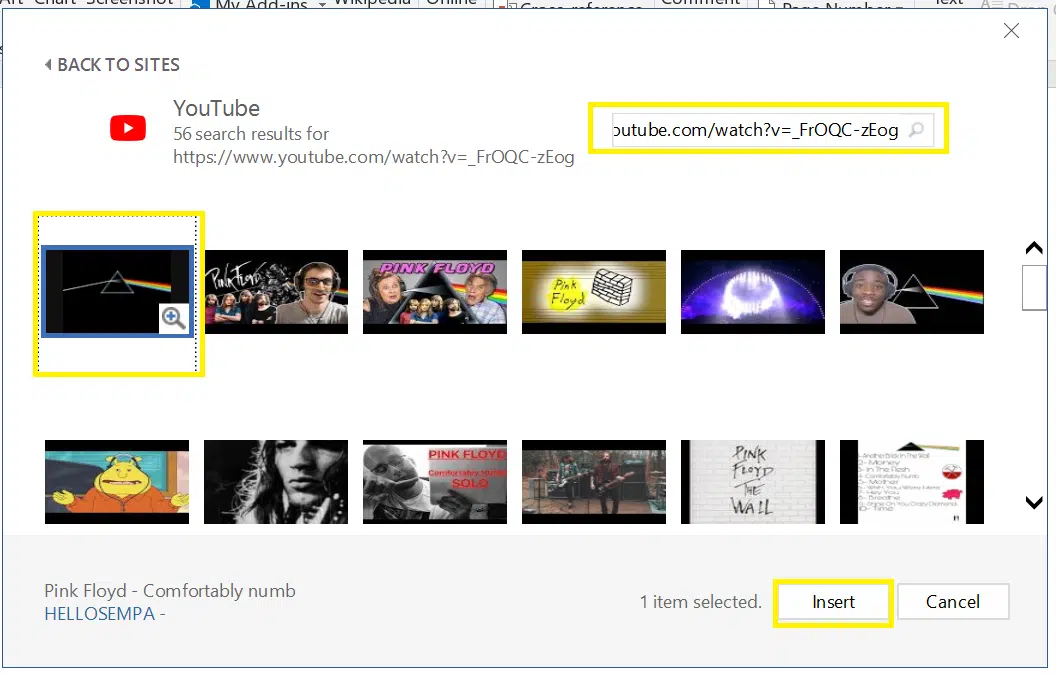
Task: Click the Insert button
Action: (x=833, y=602)
